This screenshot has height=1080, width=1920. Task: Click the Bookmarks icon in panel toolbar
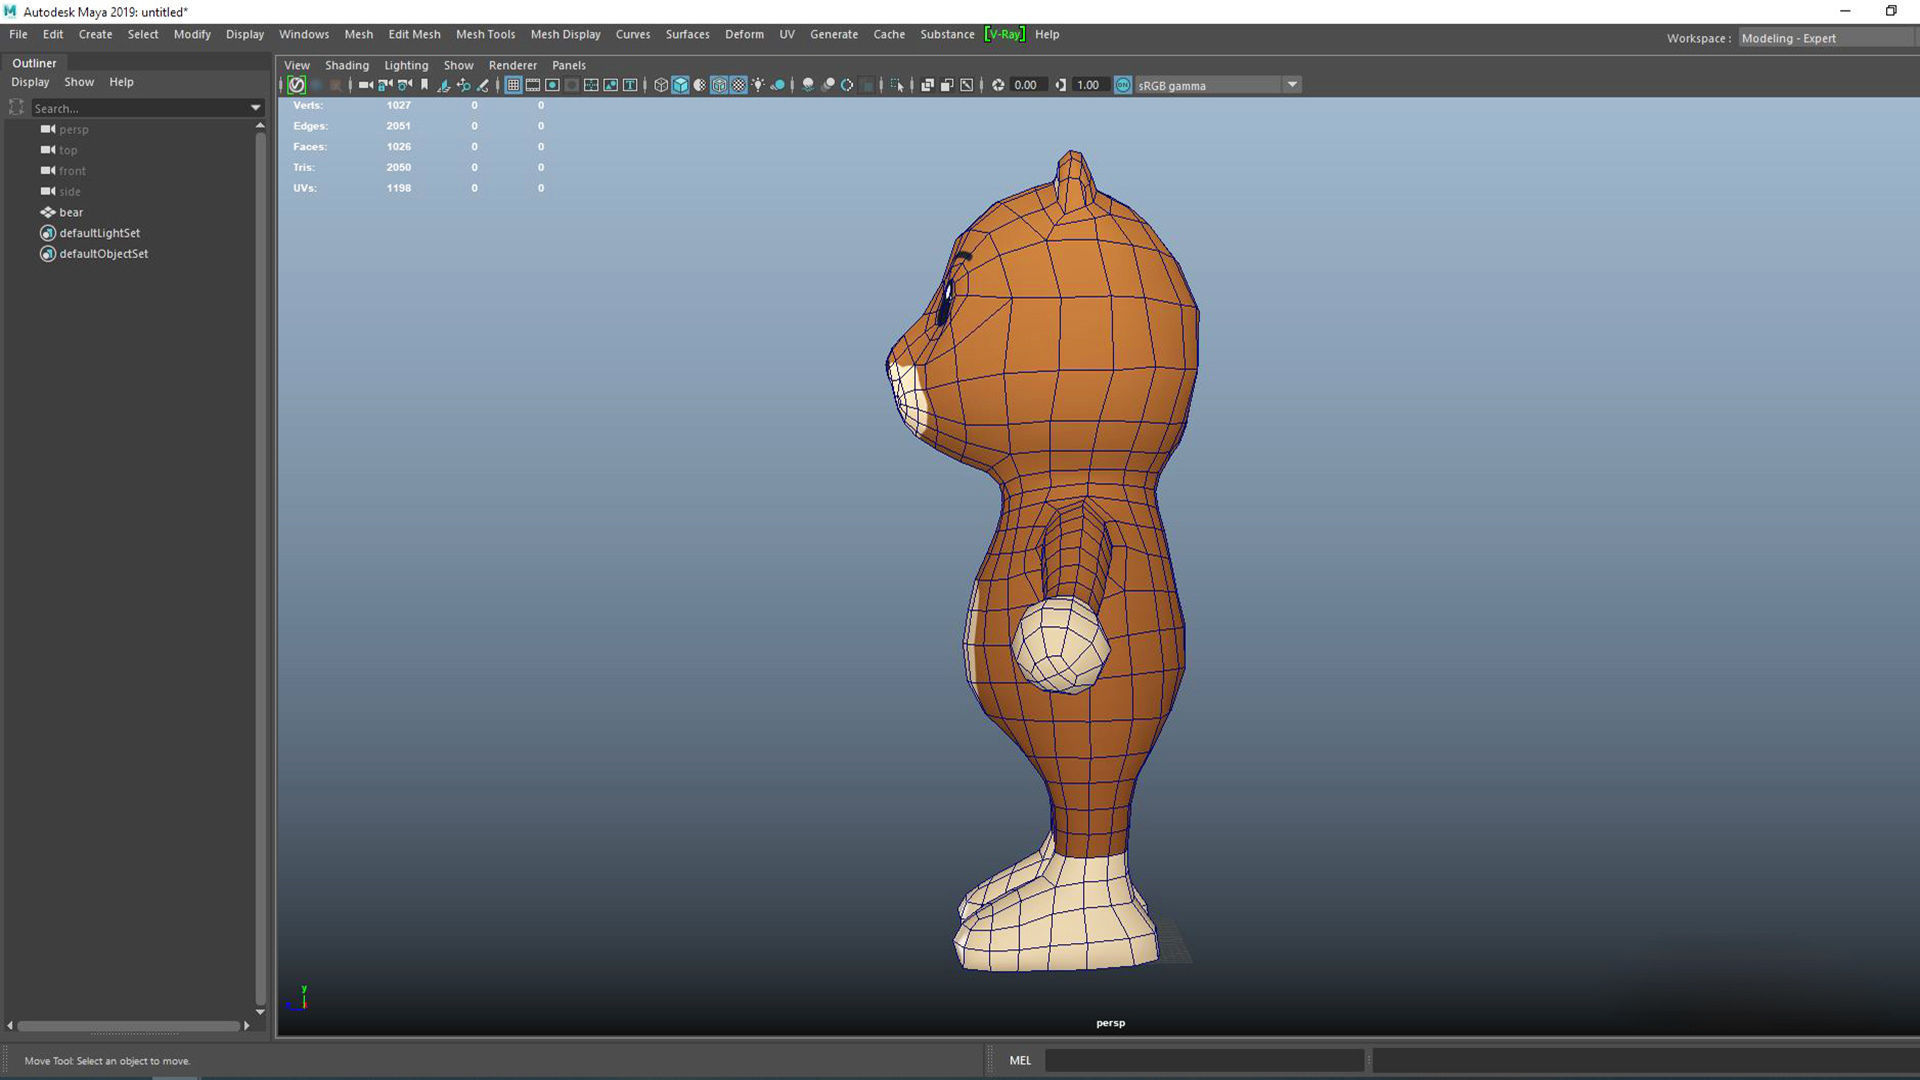tap(424, 85)
